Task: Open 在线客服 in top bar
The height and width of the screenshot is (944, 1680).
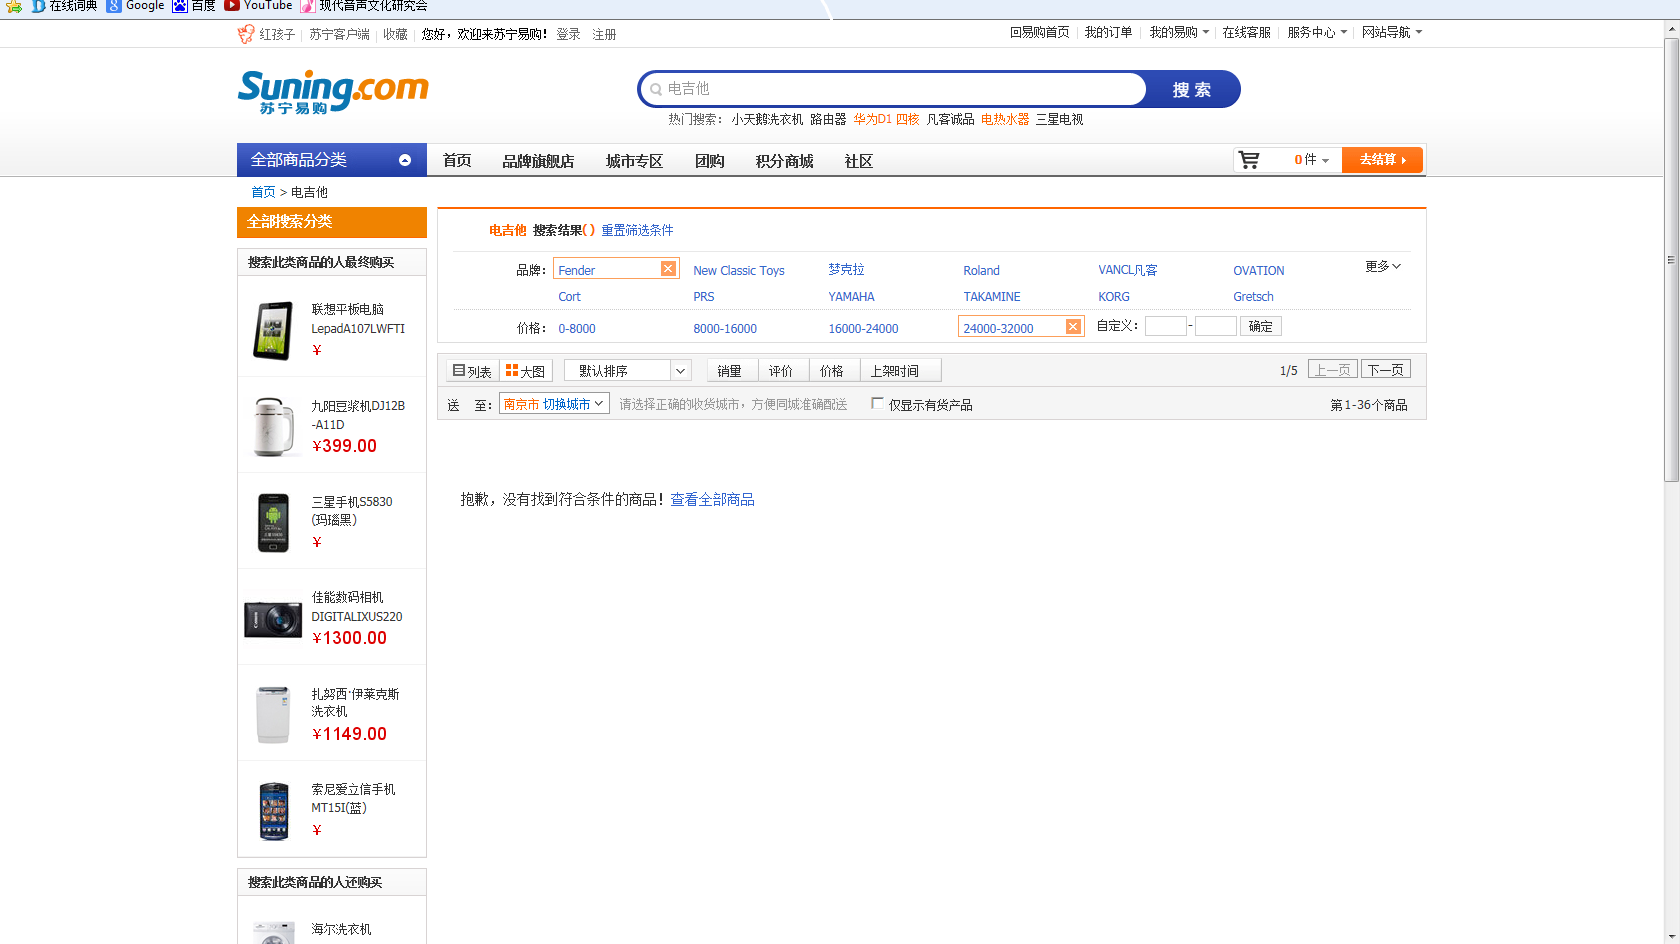Action: click(x=1246, y=32)
